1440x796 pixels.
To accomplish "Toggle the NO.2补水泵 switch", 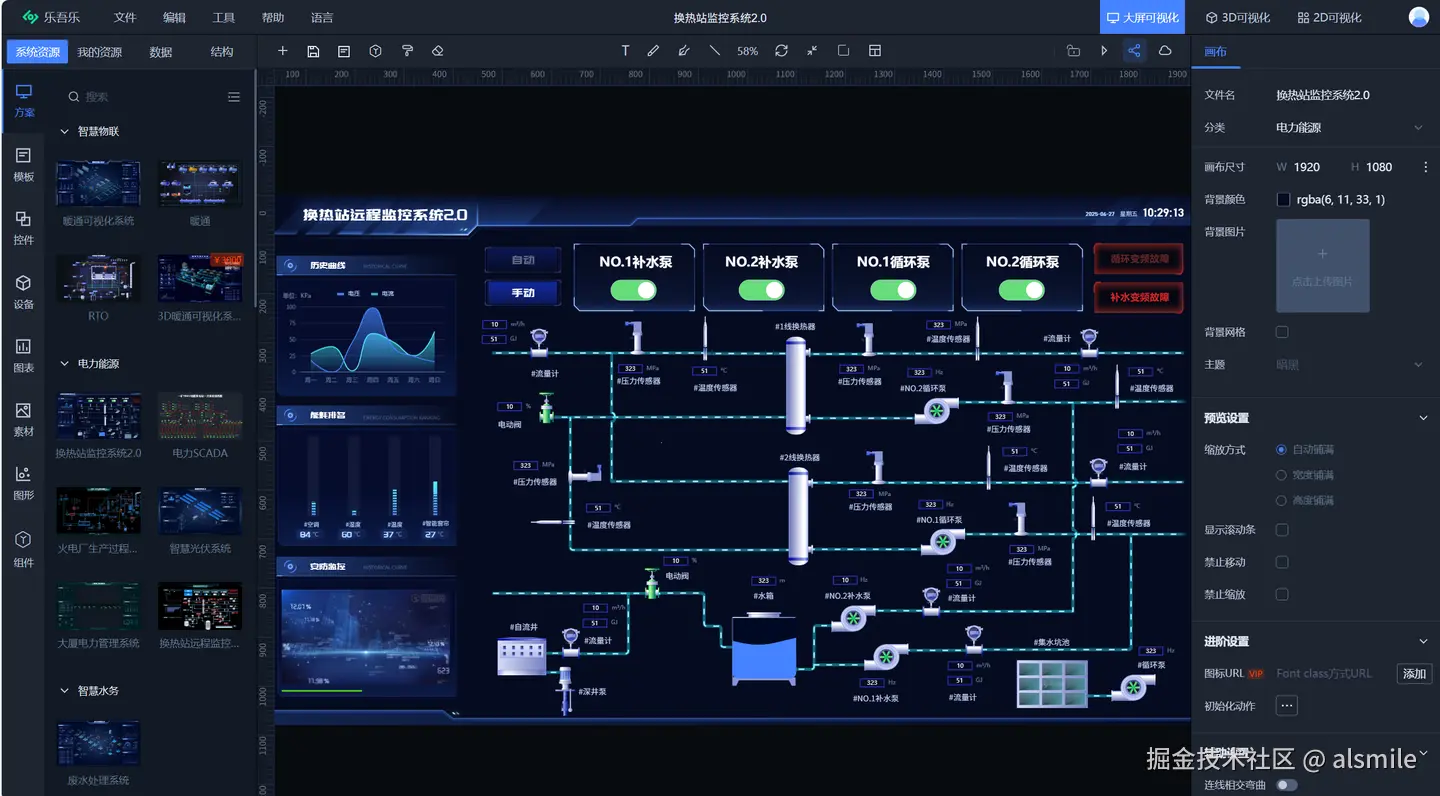I will 761,290.
